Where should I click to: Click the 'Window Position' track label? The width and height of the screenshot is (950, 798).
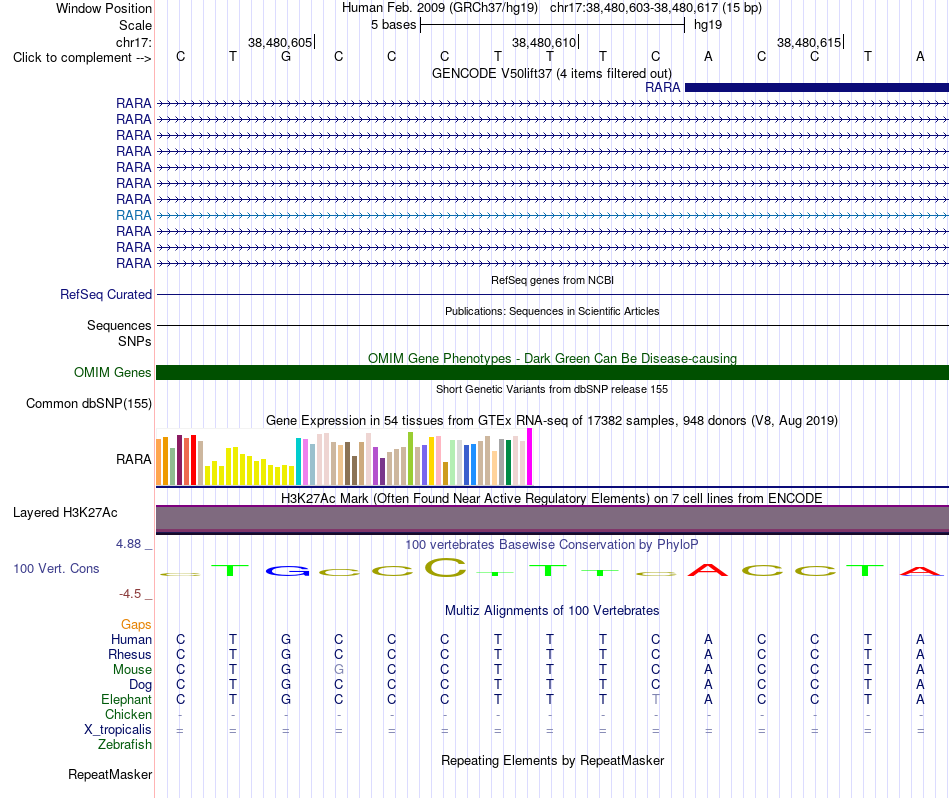pos(104,8)
